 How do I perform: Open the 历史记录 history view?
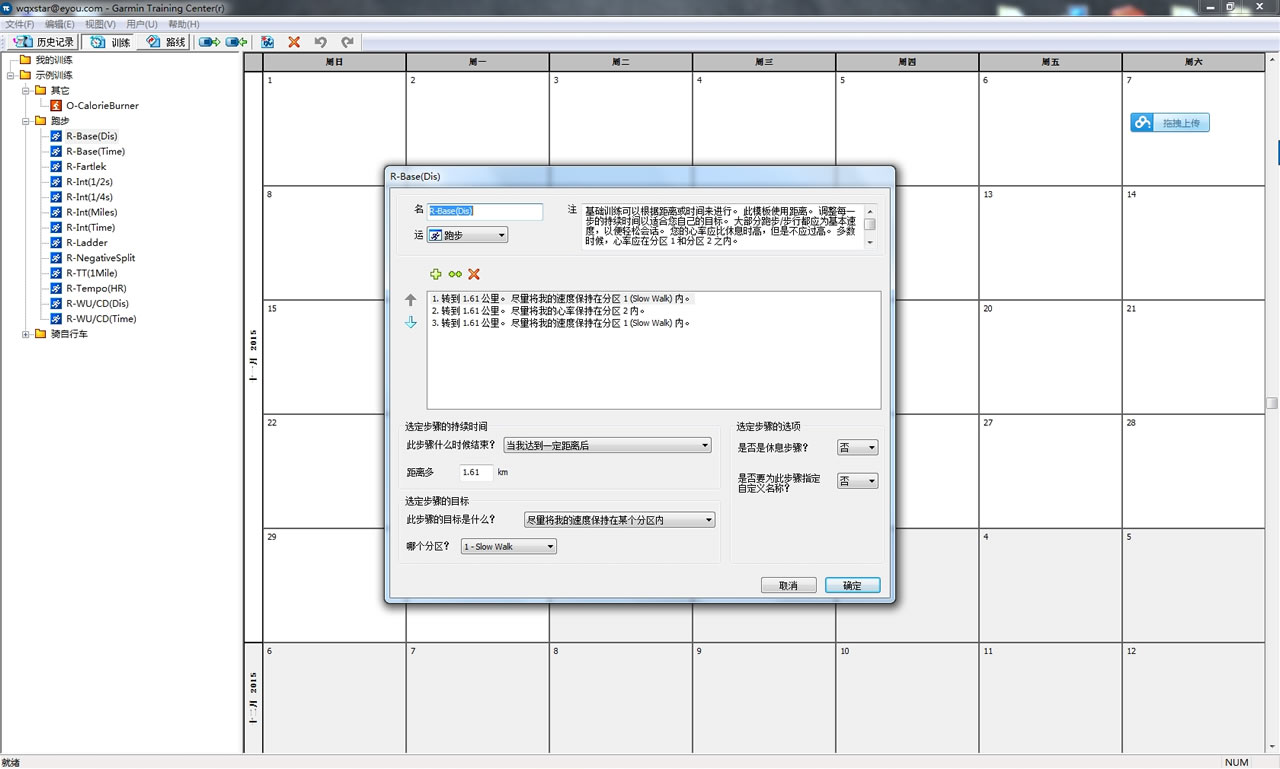pyautogui.click(x=45, y=42)
